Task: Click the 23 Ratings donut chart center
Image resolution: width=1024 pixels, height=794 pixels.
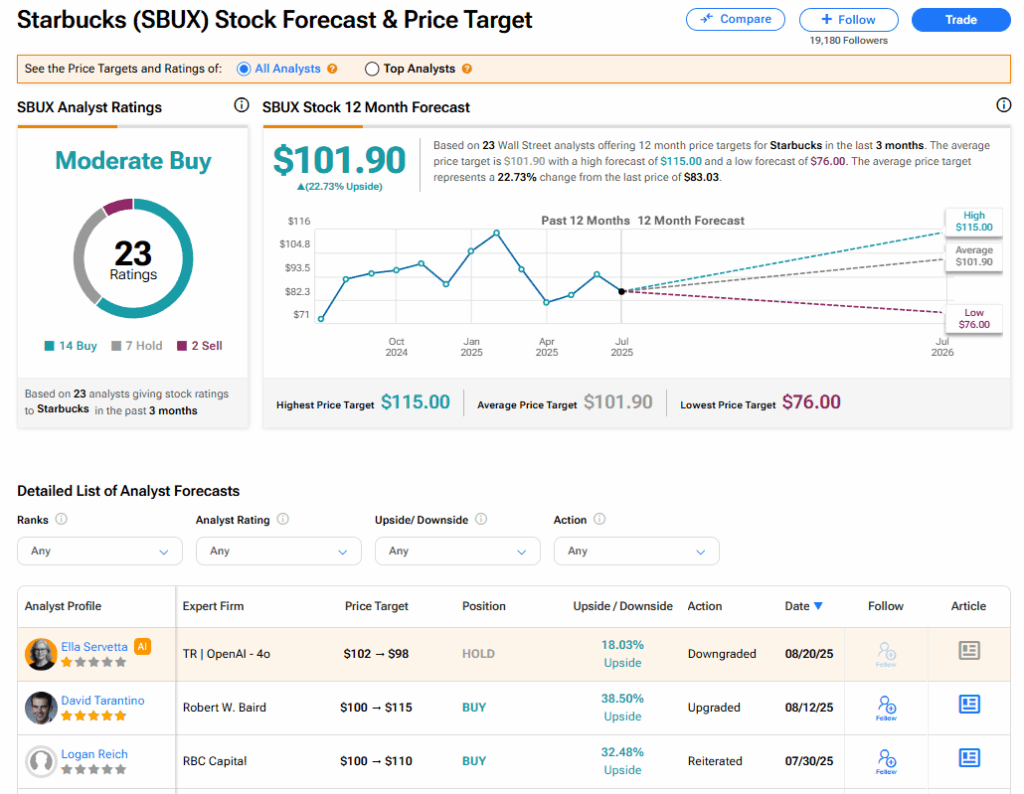Action: coord(133,259)
